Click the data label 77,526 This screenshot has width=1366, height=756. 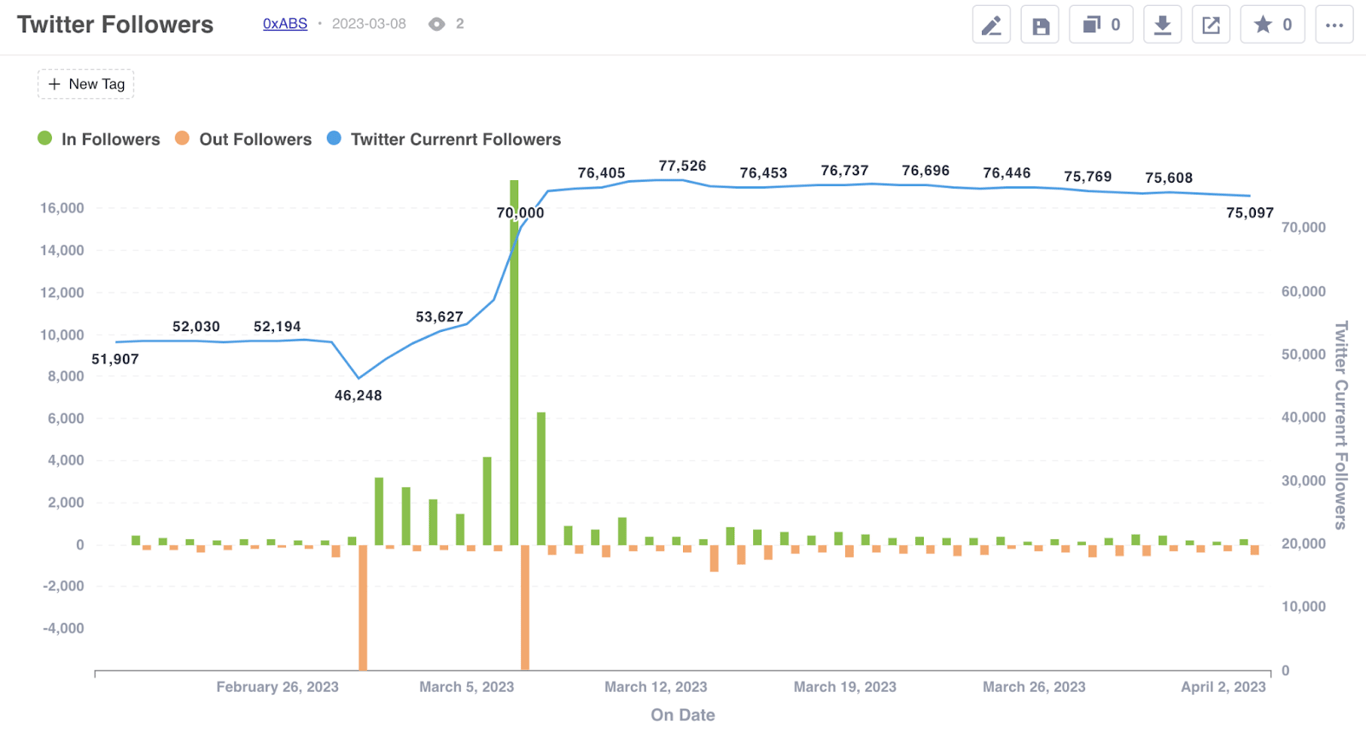click(682, 166)
